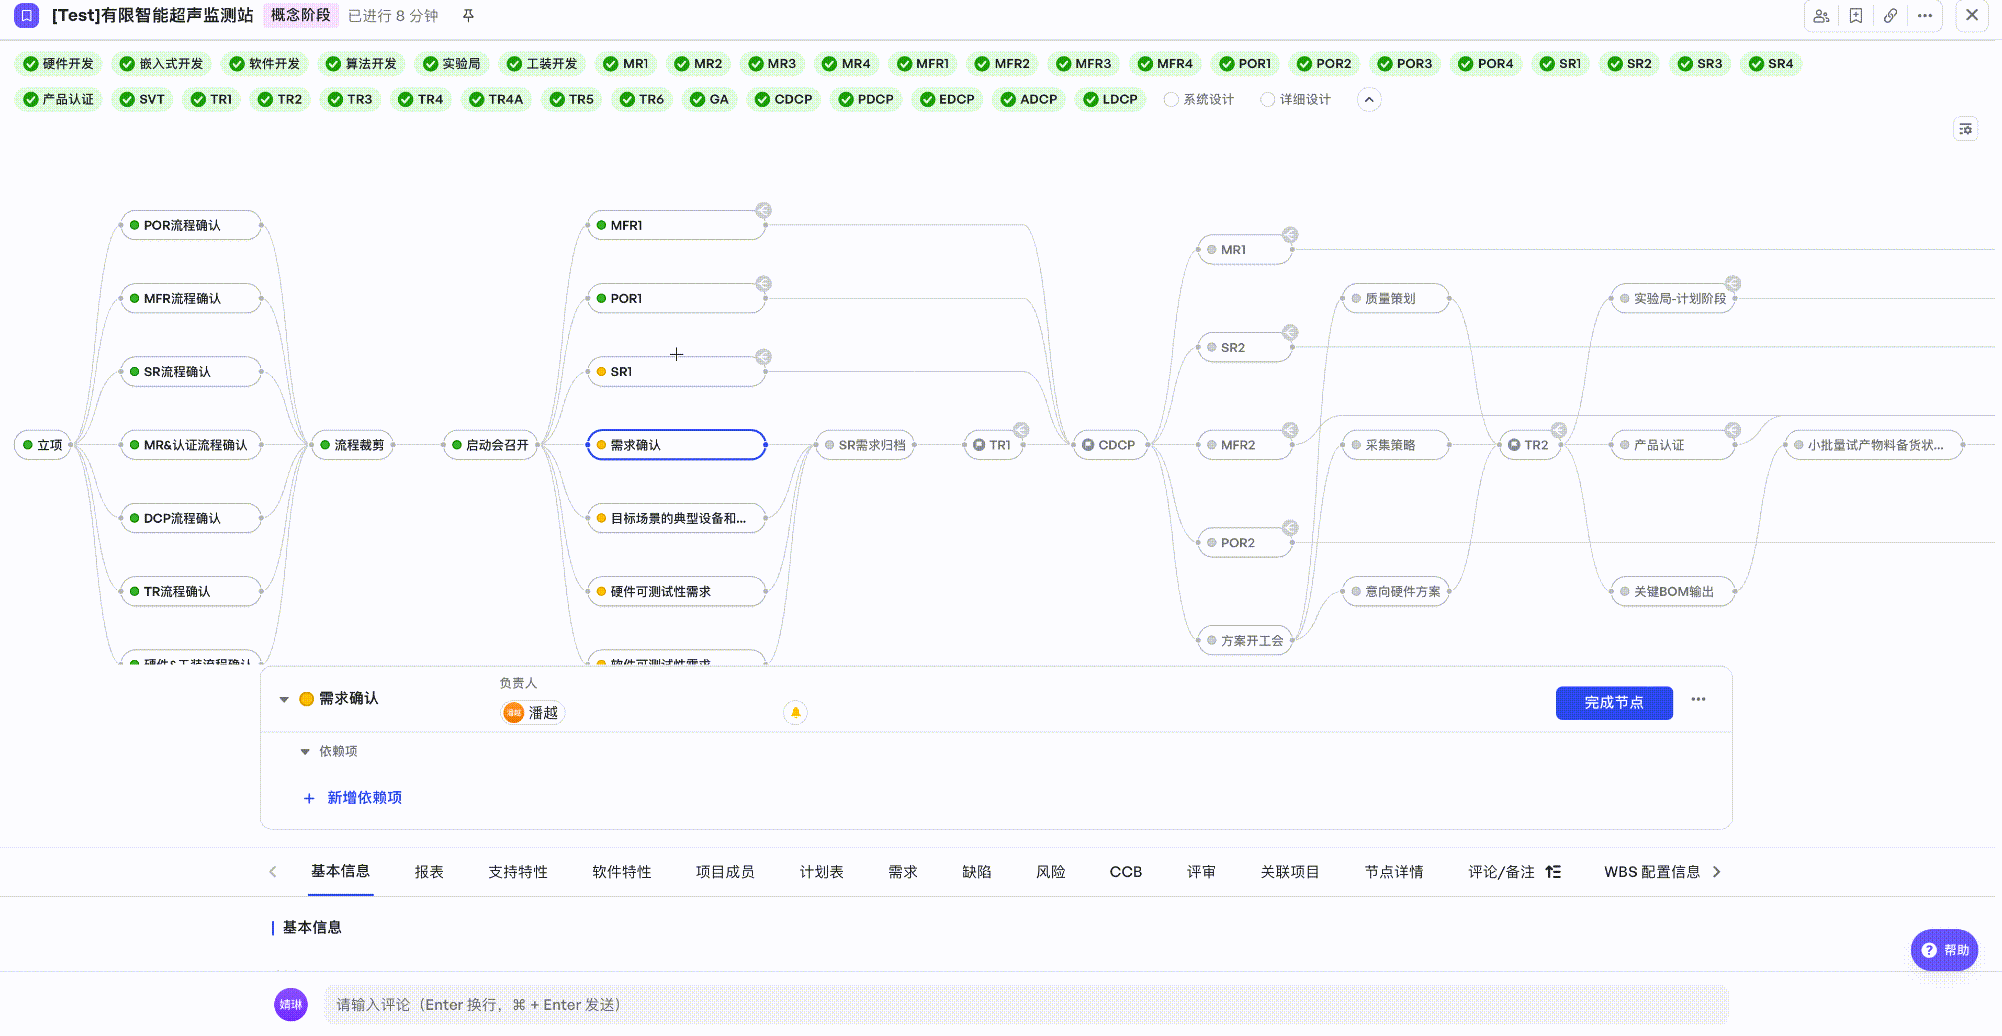Select the 概念阶段 status tag
This screenshot has height=1036, width=2002.
coord(301,16)
